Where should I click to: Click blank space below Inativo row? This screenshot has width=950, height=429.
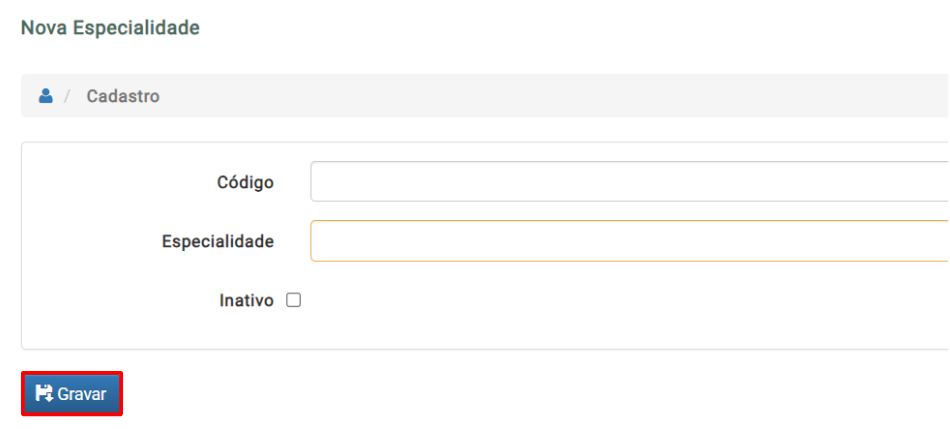pyautogui.click(x=485, y=330)
